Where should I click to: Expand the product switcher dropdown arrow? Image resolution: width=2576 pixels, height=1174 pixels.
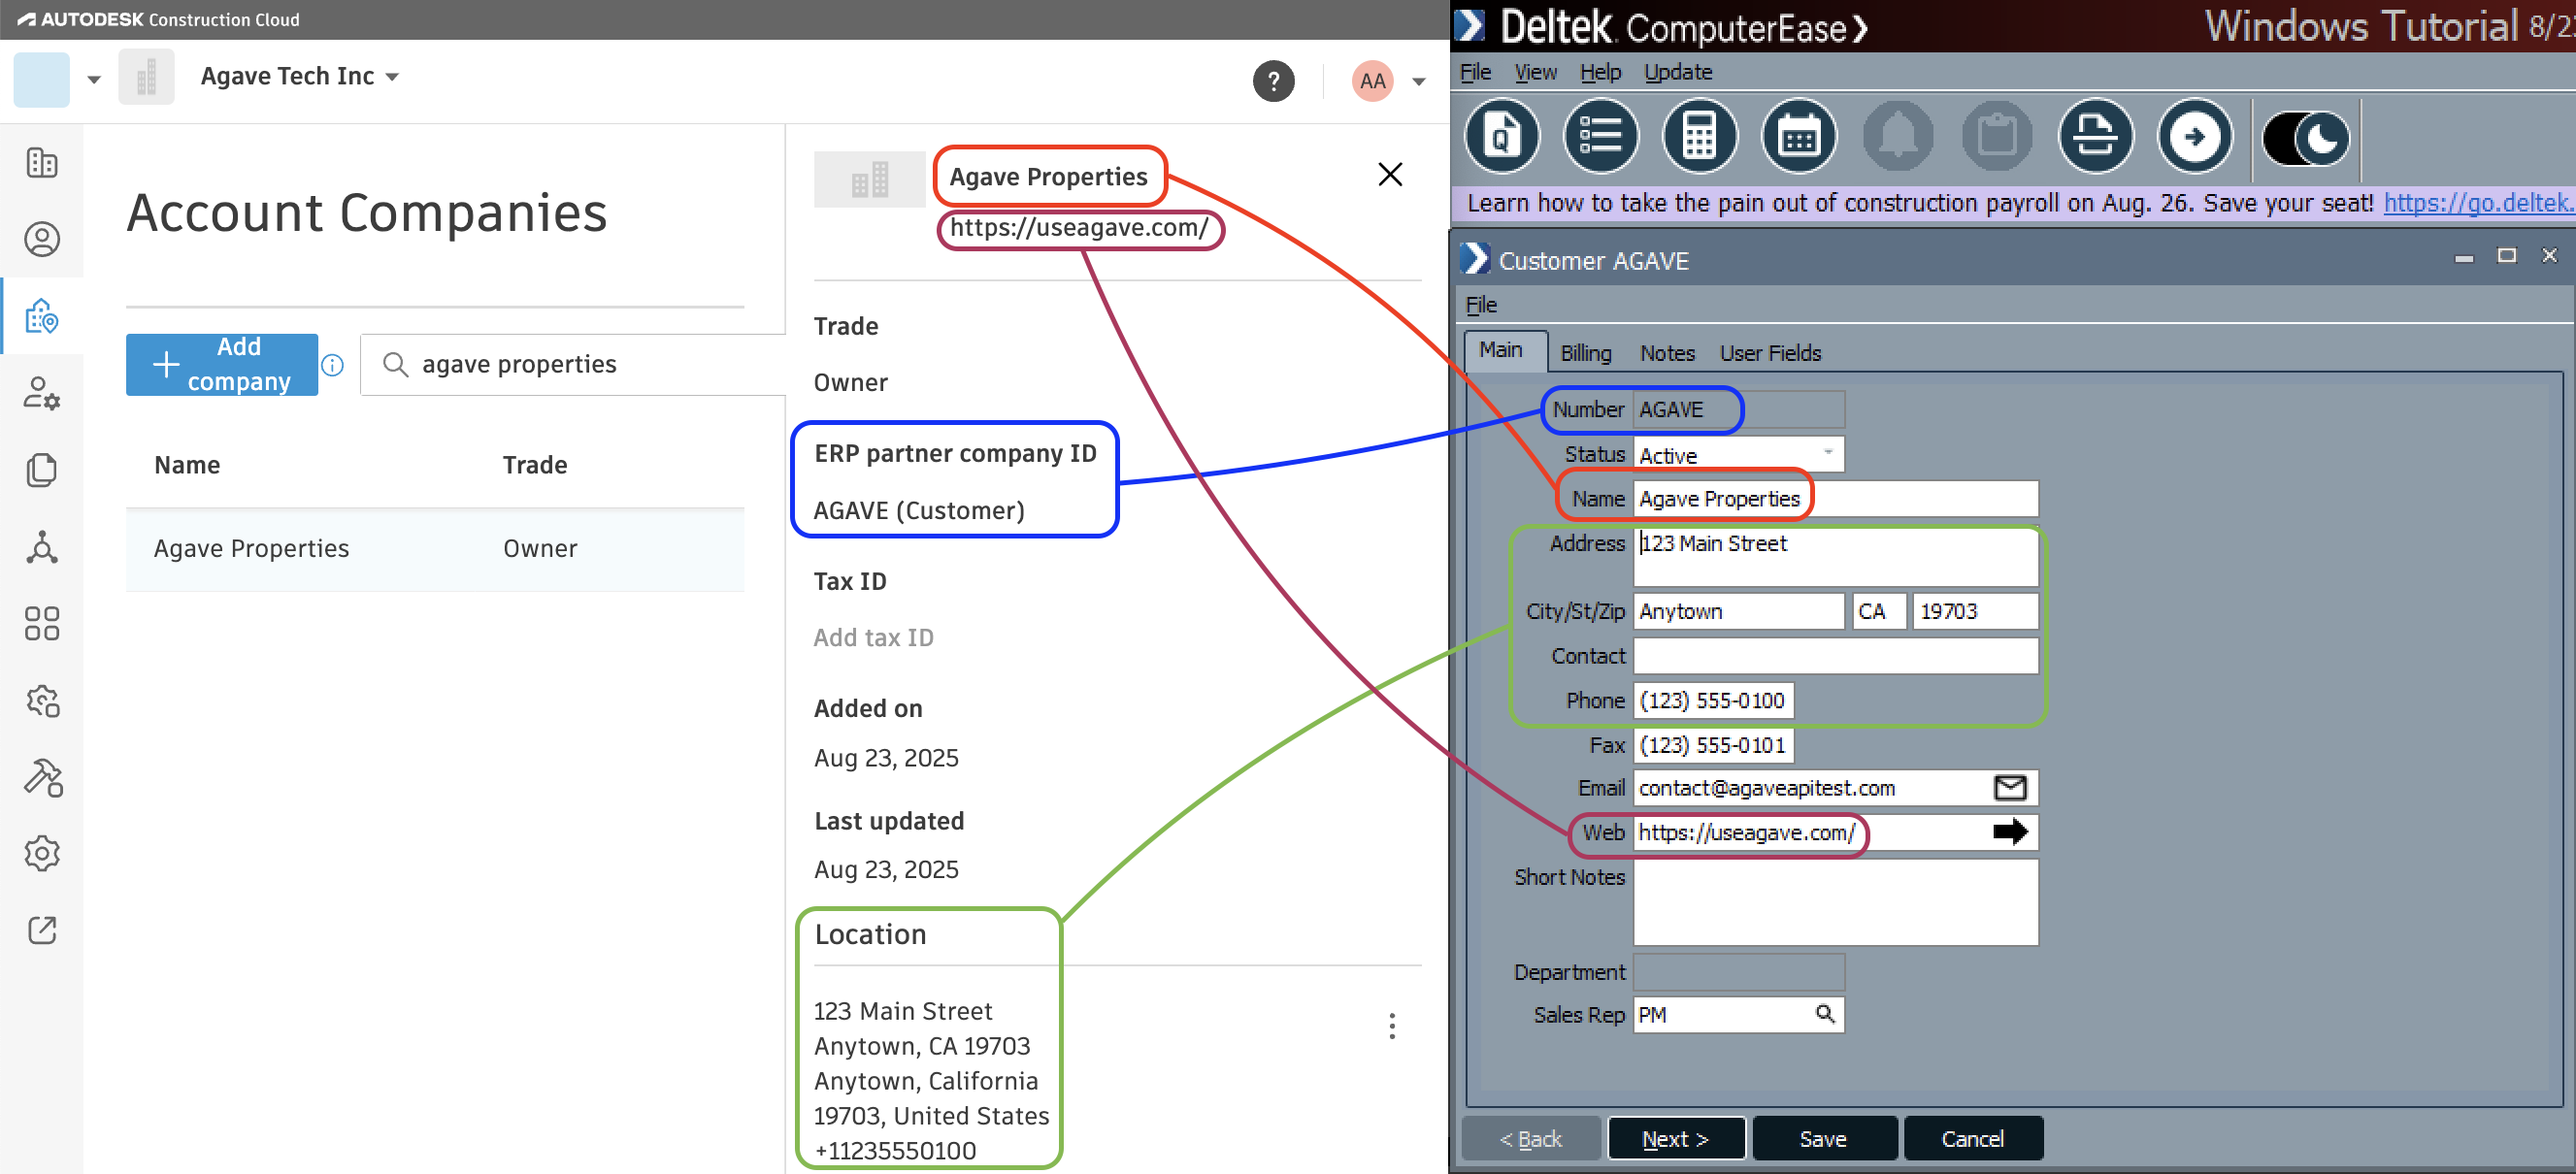[x=94, y=79]
